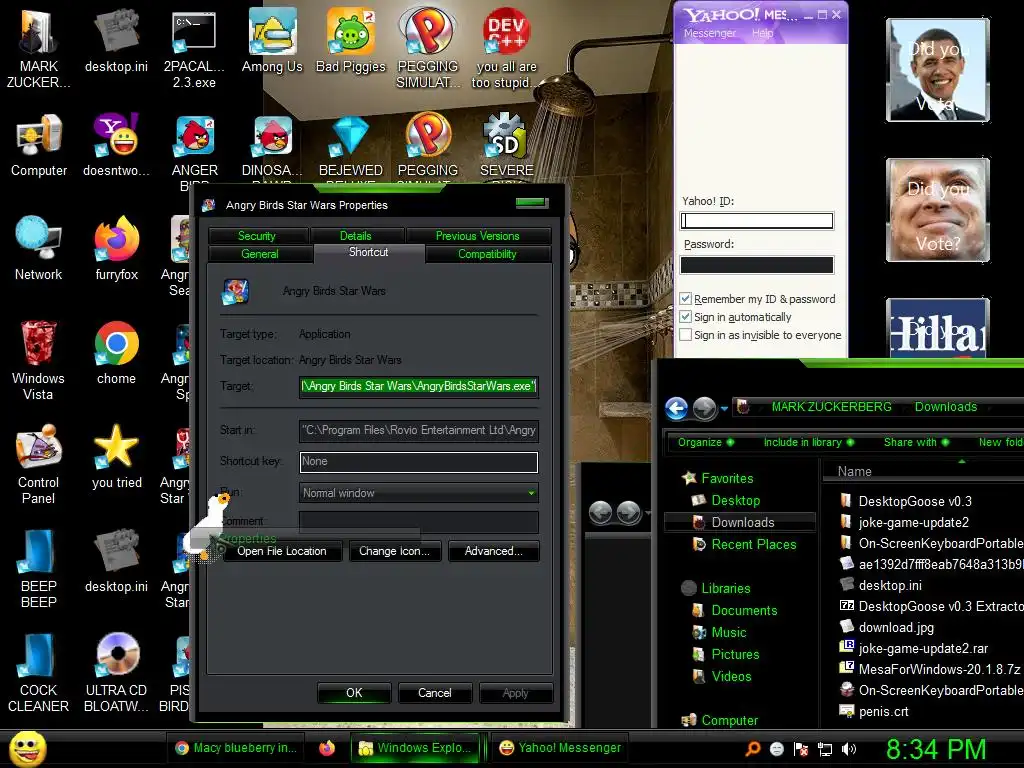Select the COCK CLEANER desktop icon
Screen dimensions: 1024x768
click(39, 671)
